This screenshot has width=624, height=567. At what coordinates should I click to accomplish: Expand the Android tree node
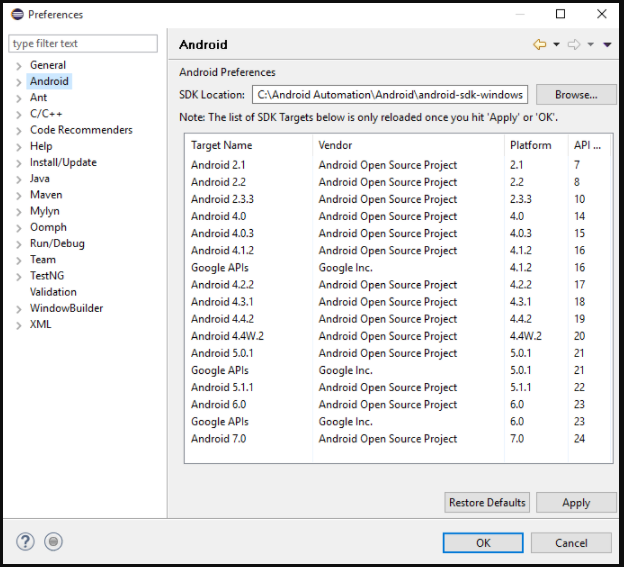19,82
